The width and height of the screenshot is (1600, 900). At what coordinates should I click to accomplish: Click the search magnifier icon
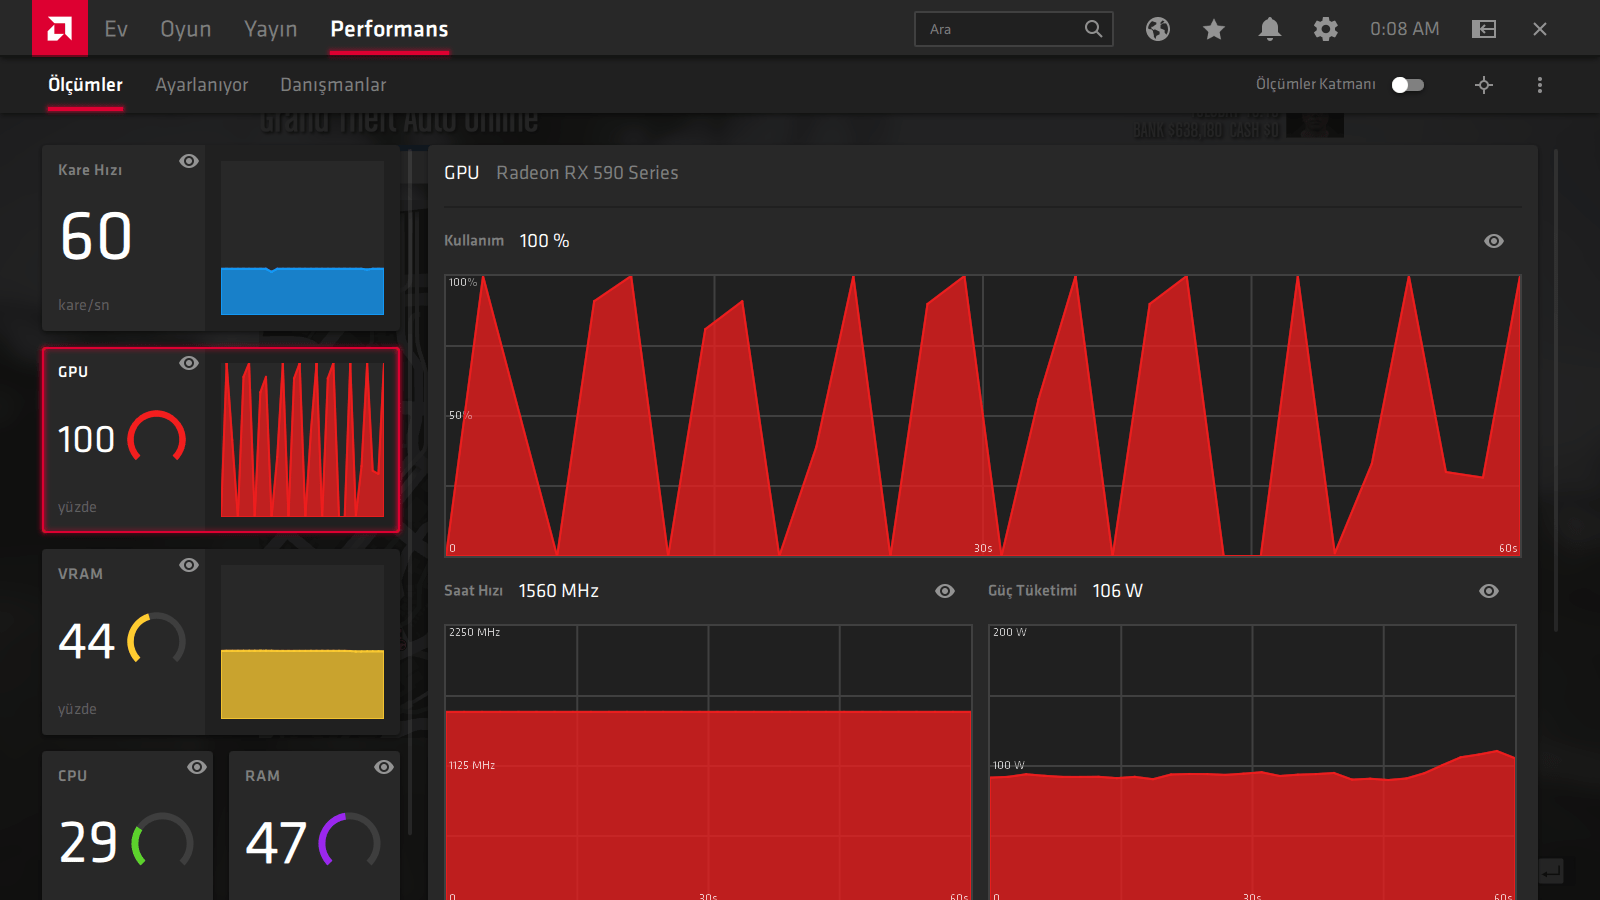click(1094, 29)
